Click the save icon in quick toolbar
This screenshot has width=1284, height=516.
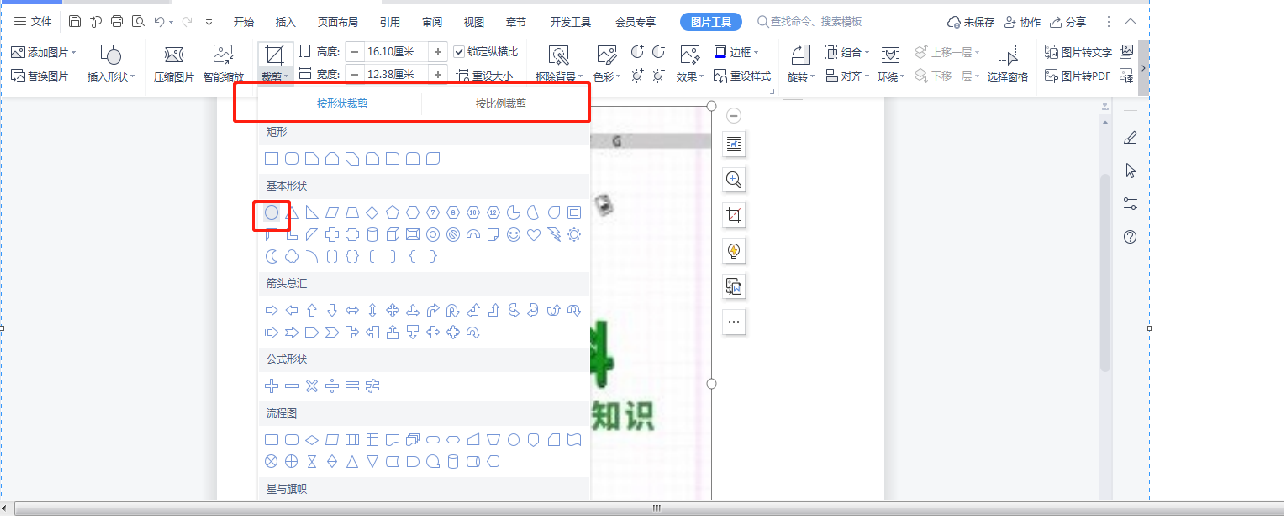point(76,21)
